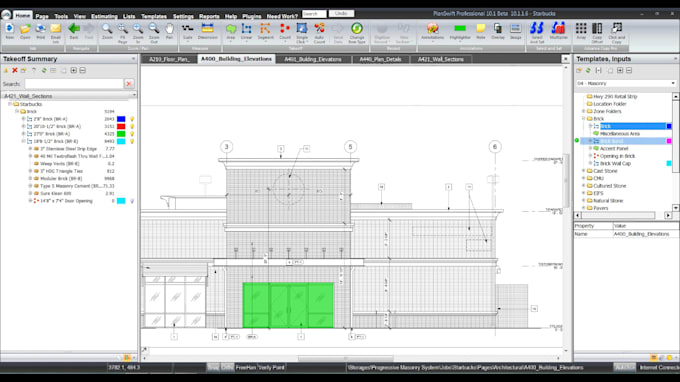Toggle visibility bulb for 2'8" Brick (BR-A)
Screen dimensions: 680x382
point(132,119)
